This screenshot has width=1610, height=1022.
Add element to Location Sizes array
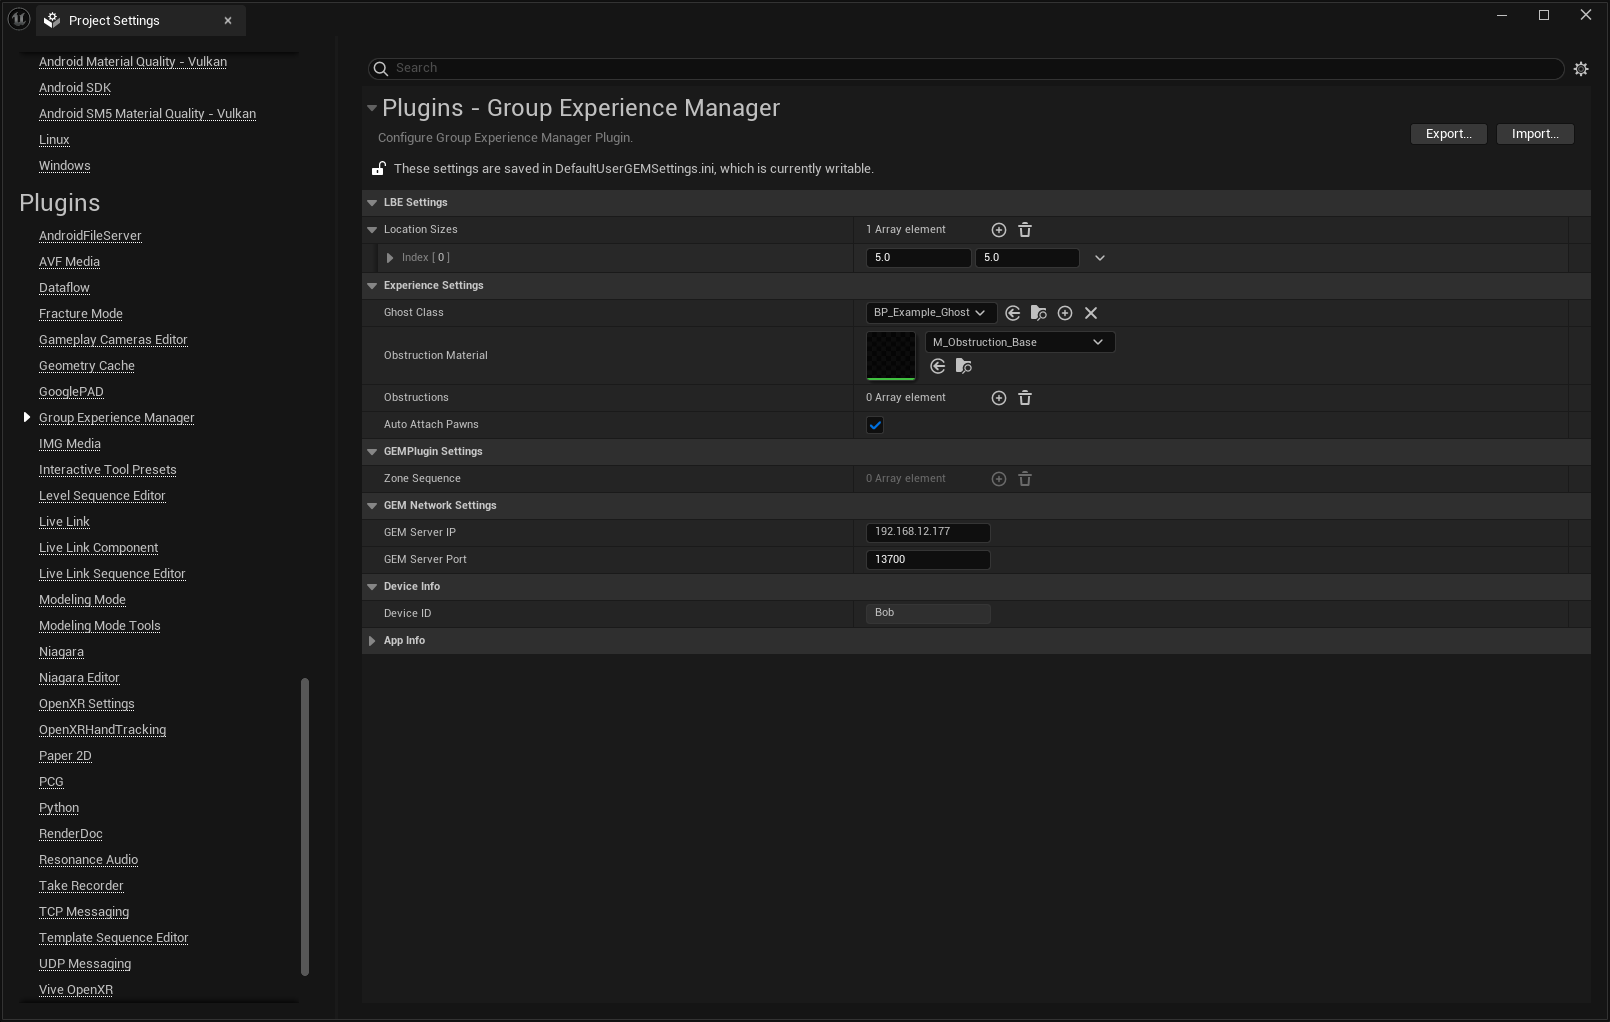click(998, 230)
